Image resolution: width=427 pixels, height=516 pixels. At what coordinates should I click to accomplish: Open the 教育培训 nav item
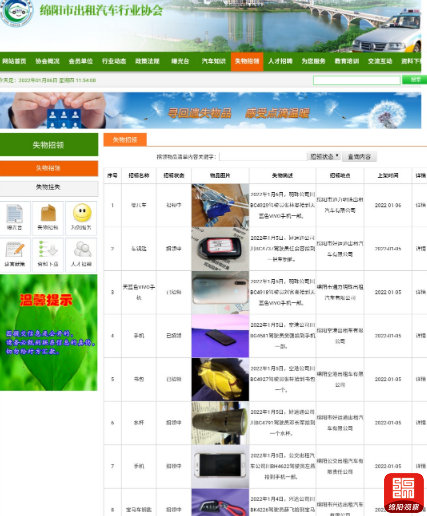[347, 61]
